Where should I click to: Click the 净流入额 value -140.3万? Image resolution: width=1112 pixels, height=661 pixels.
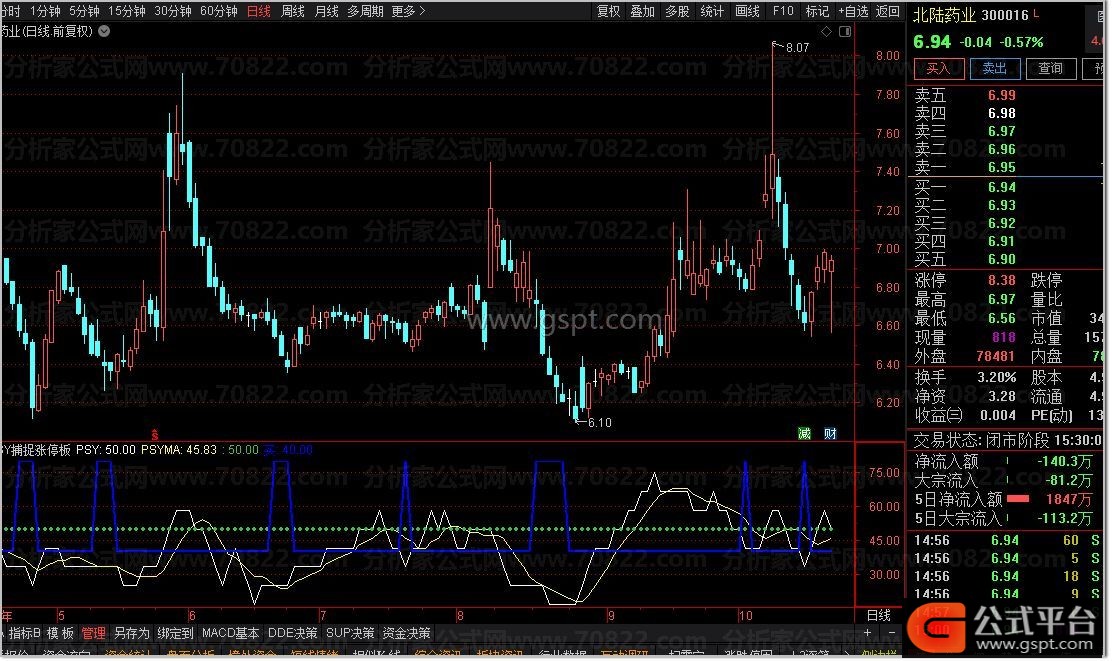(x=1064, y=462)
